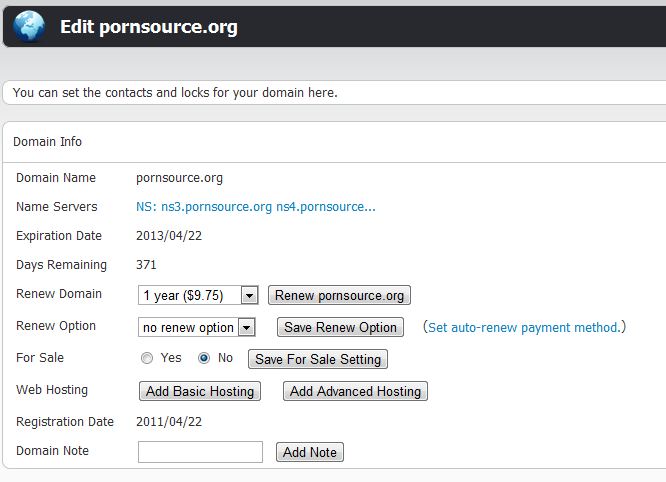Open the 'no renew option' dropdown
The image size is (666, 482).
tap(197, 328)
